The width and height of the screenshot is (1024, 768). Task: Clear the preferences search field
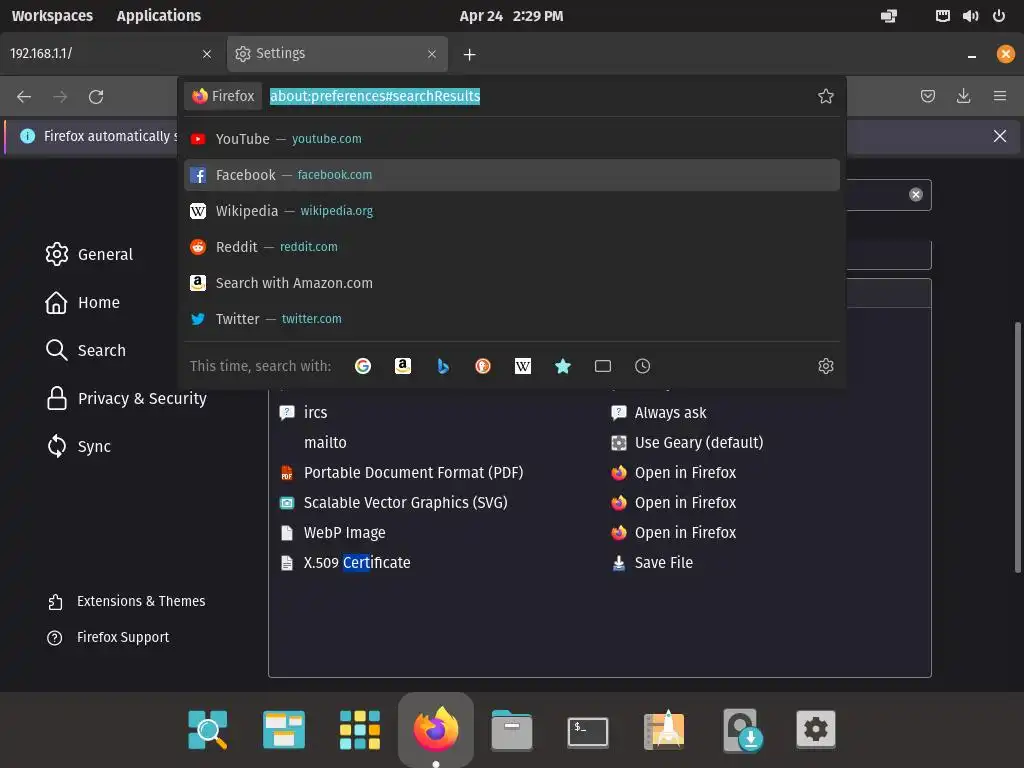(x=916, y=195)
